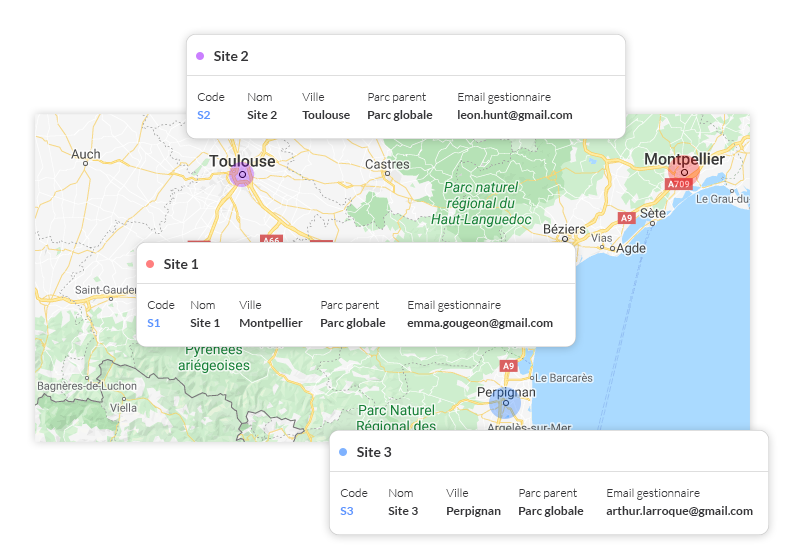This screenshot has height=560, width=785.
Task: Open the S1 code link in Site 1 card
Action: pos(154,323)
